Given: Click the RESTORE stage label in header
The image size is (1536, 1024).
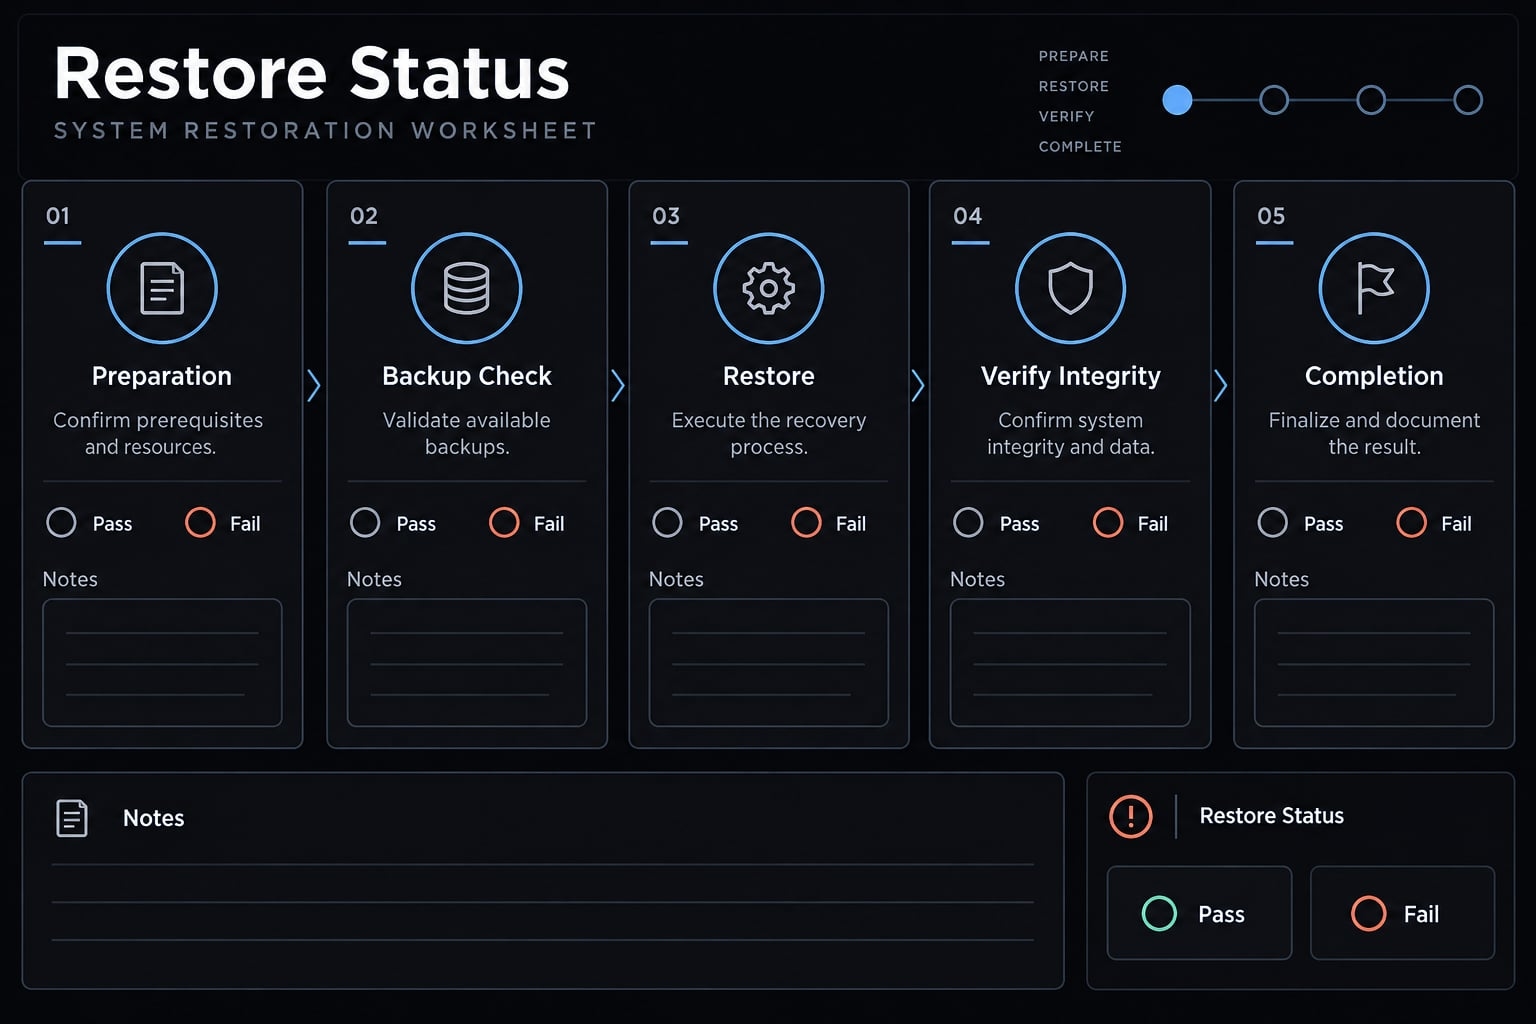Looking at the screenshot, I should click(x=1073, y=86).
